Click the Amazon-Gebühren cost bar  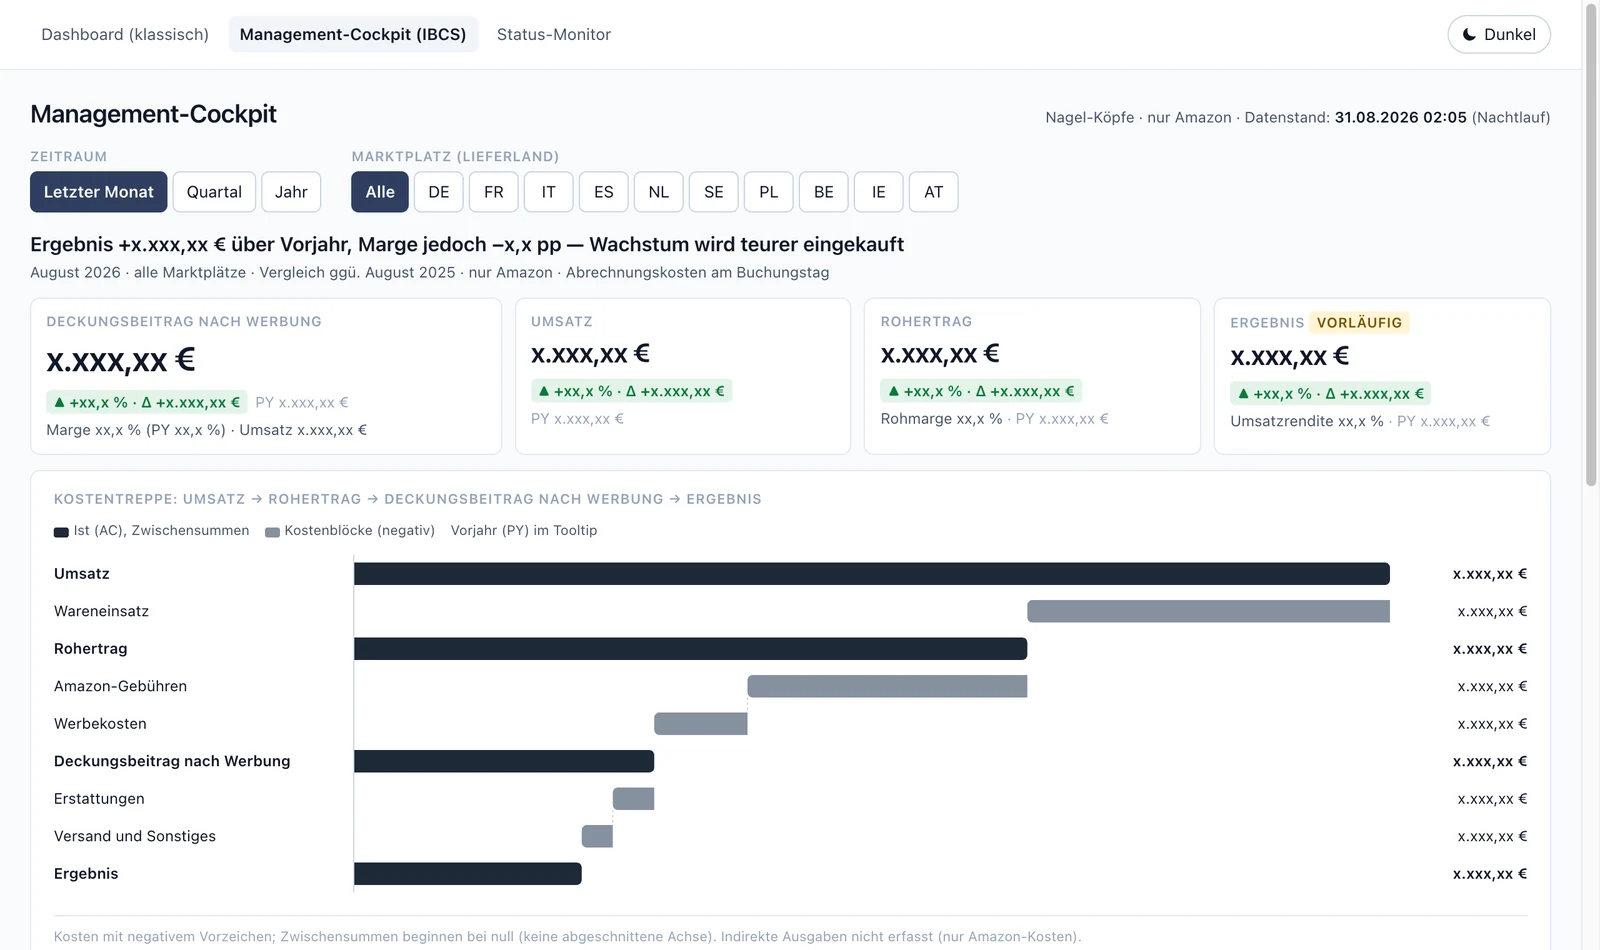click(x=887, y=686)
